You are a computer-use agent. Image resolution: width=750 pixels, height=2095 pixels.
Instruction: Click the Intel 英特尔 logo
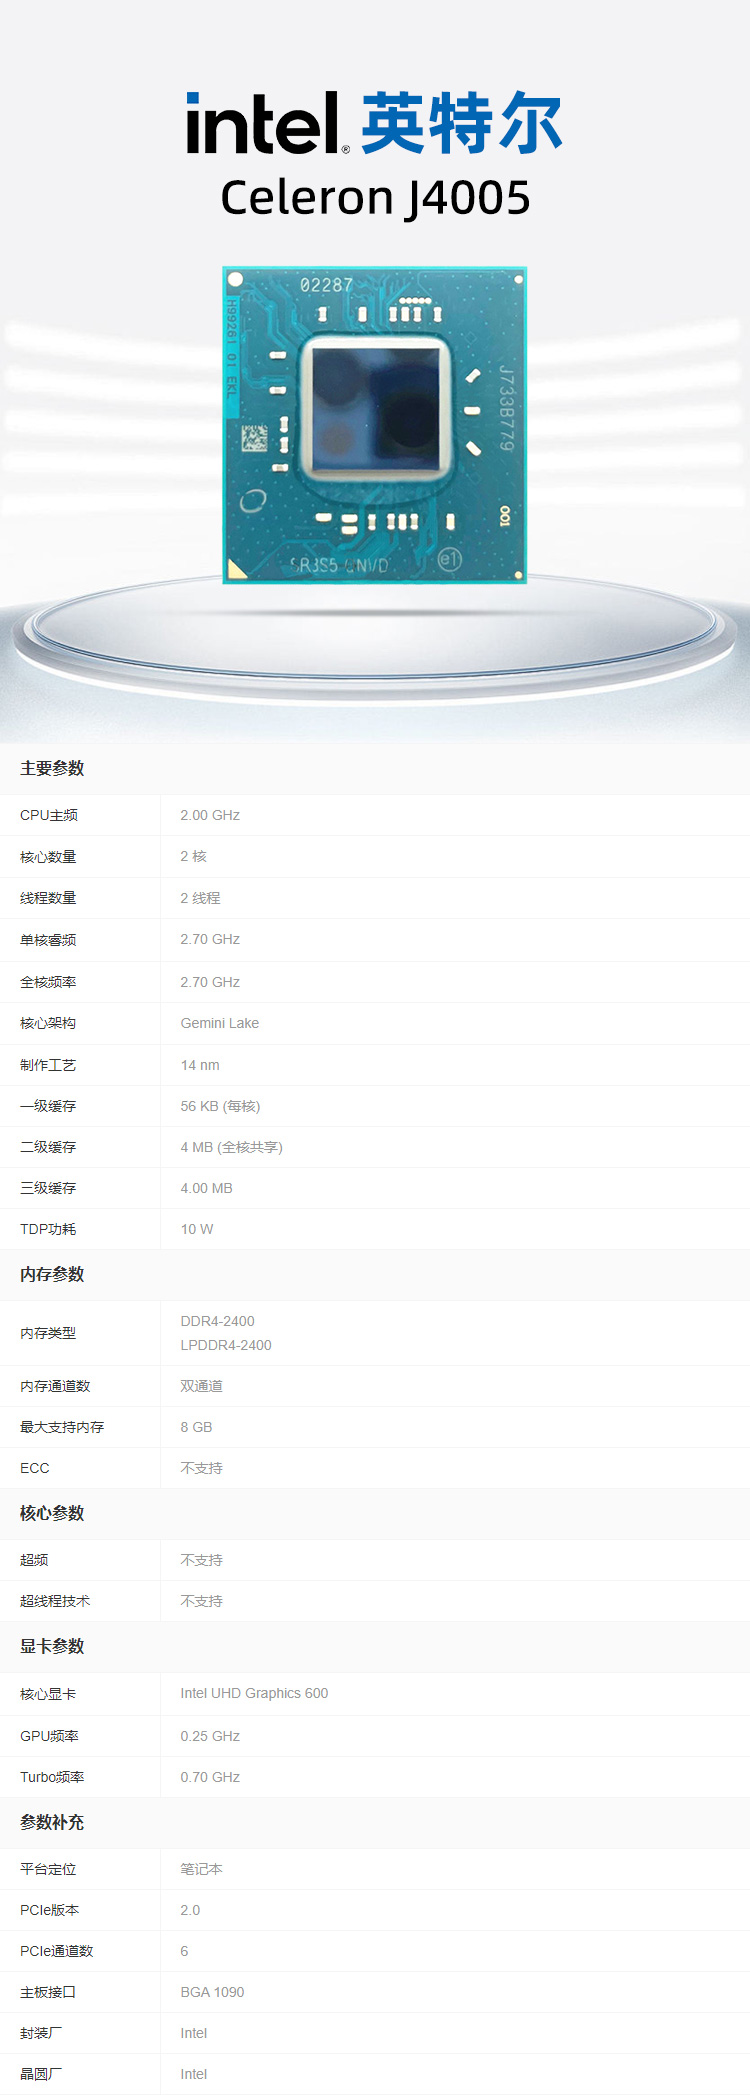(375, 123)
